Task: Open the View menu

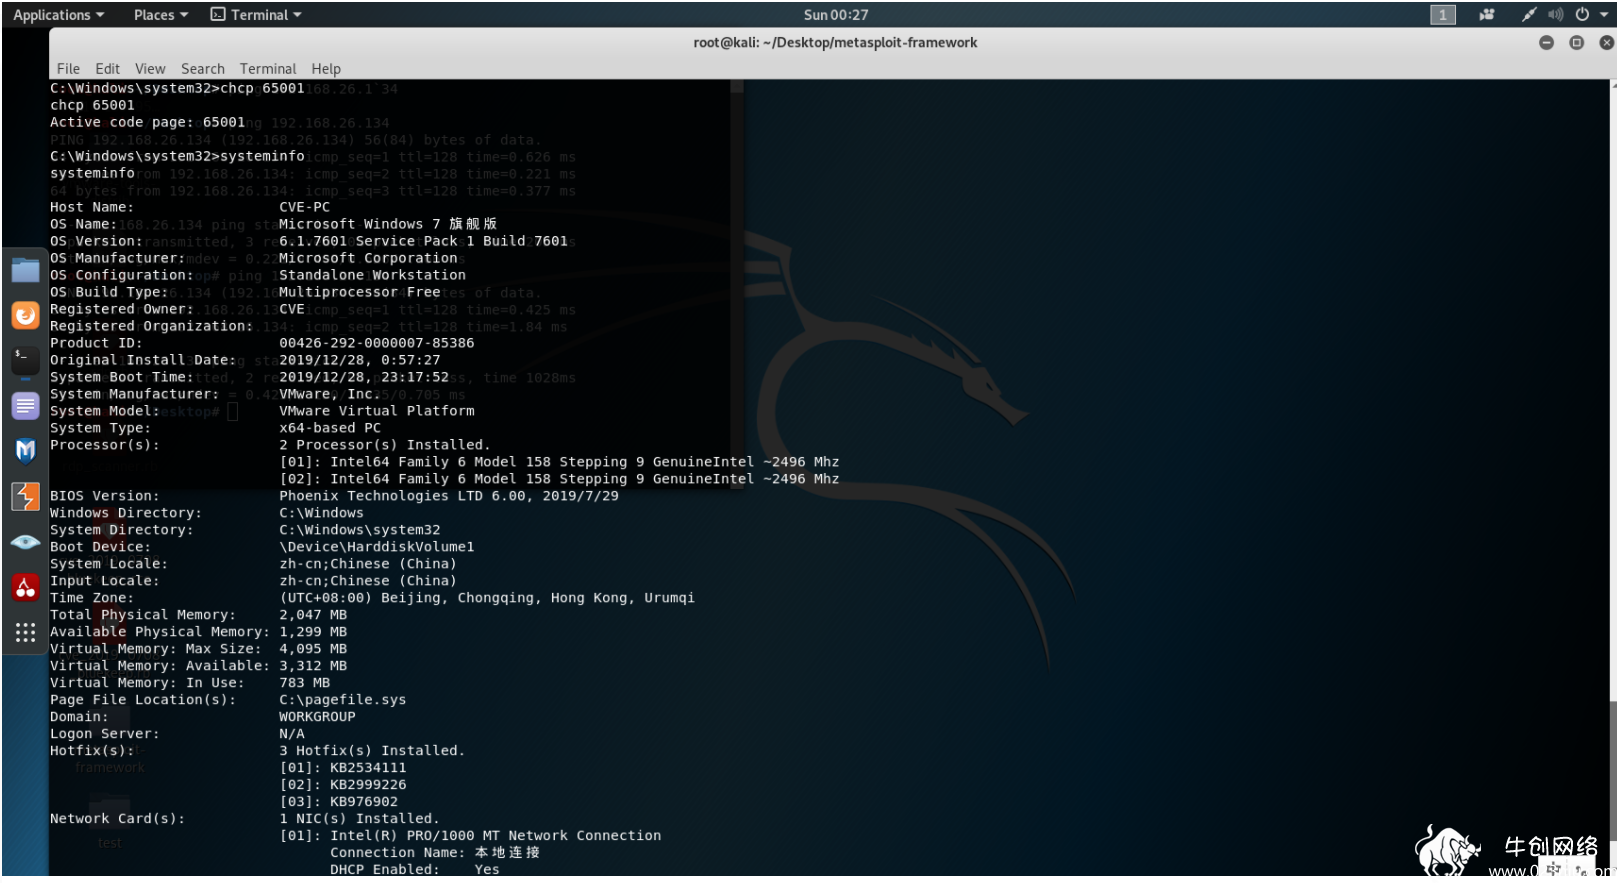Action: [150, 69]
